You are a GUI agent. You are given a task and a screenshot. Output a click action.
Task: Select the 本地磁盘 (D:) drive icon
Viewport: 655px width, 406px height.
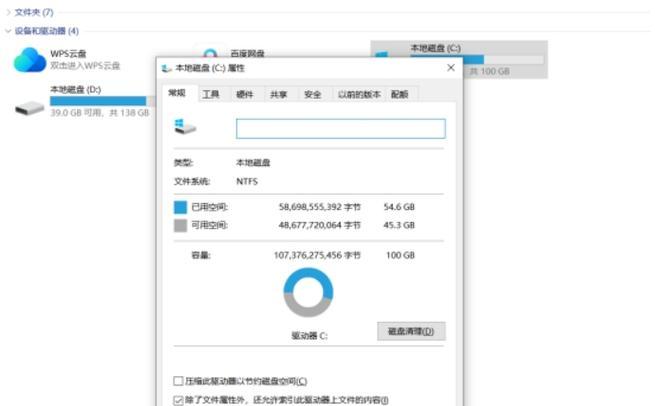tap(29, 108)
